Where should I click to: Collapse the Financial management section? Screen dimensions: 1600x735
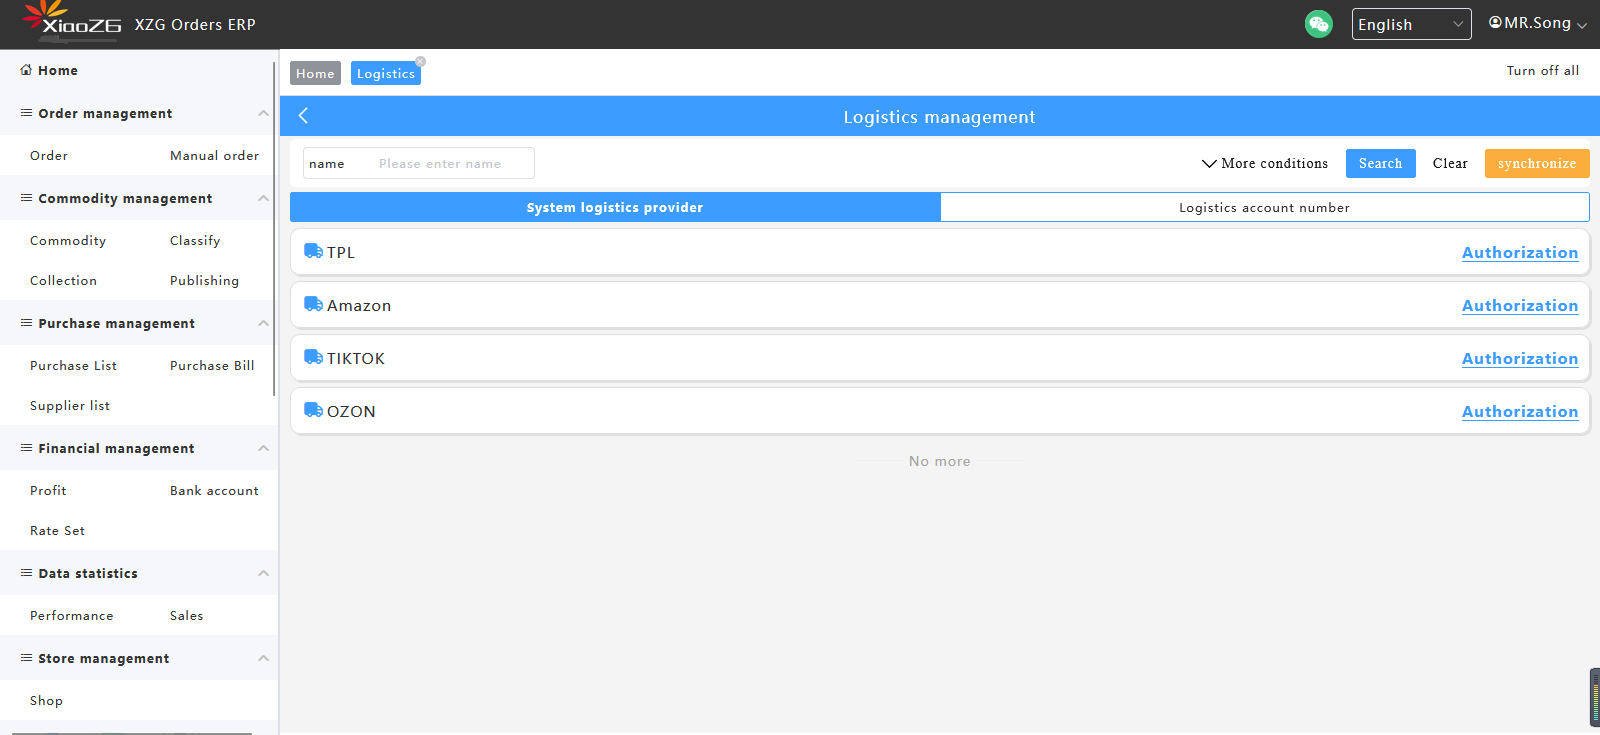click(263, 448)
